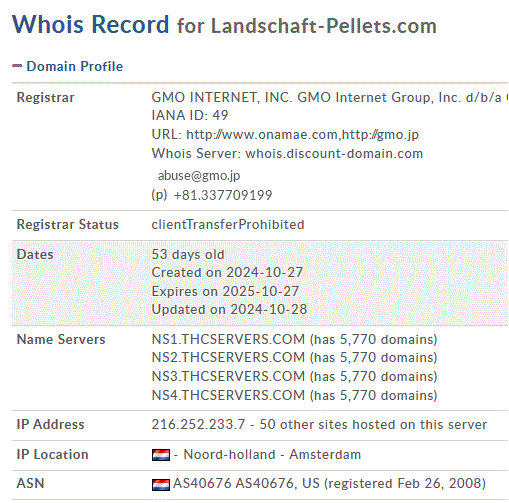
Task: Click the Created on 2024-10-27 date
Action: [227, 273]
